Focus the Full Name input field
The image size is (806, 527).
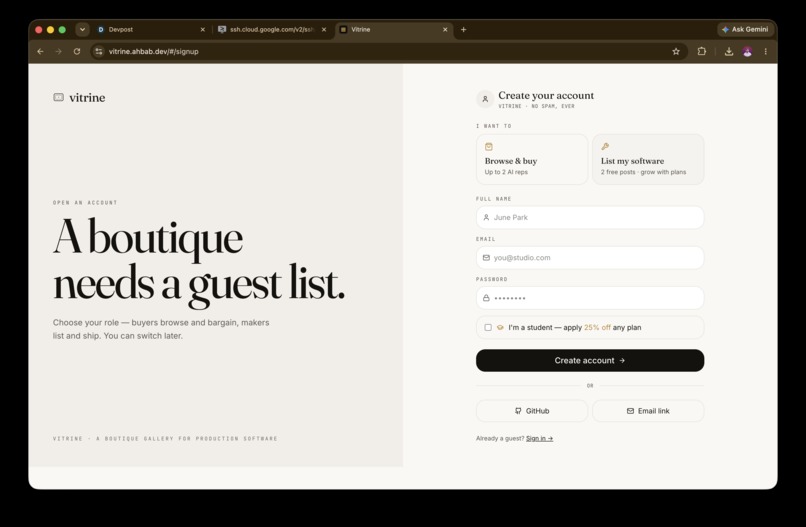point(590,217)
